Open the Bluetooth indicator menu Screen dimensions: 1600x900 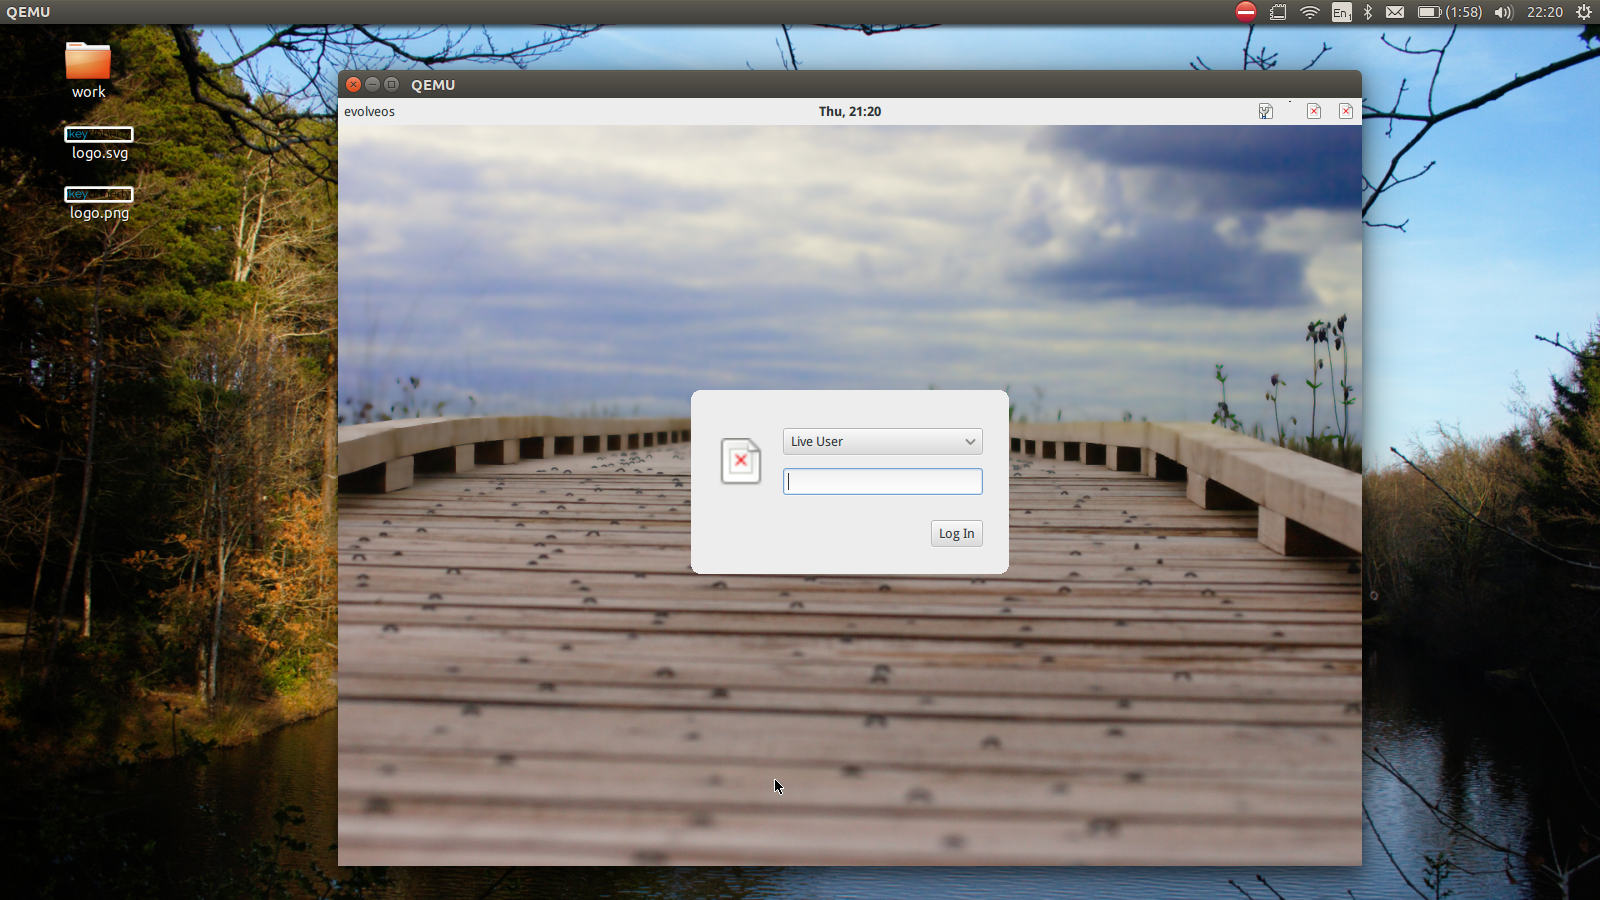point(1368,12)
